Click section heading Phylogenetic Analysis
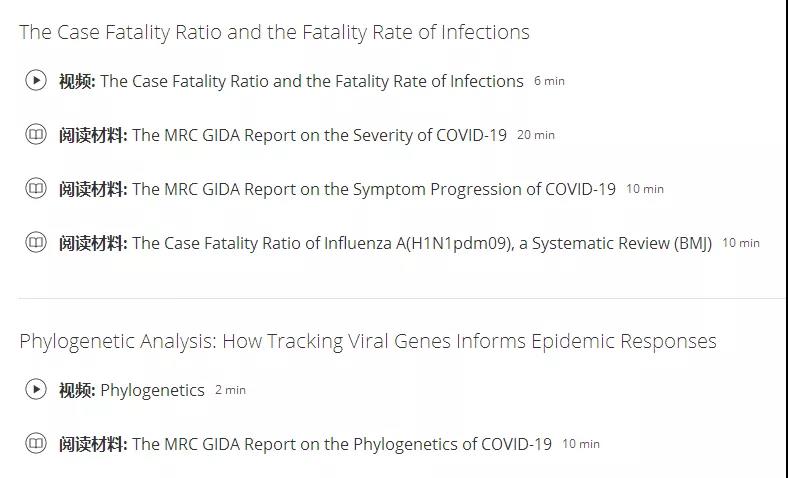Viewport: 788px width, 478px height. click(367, 341)
